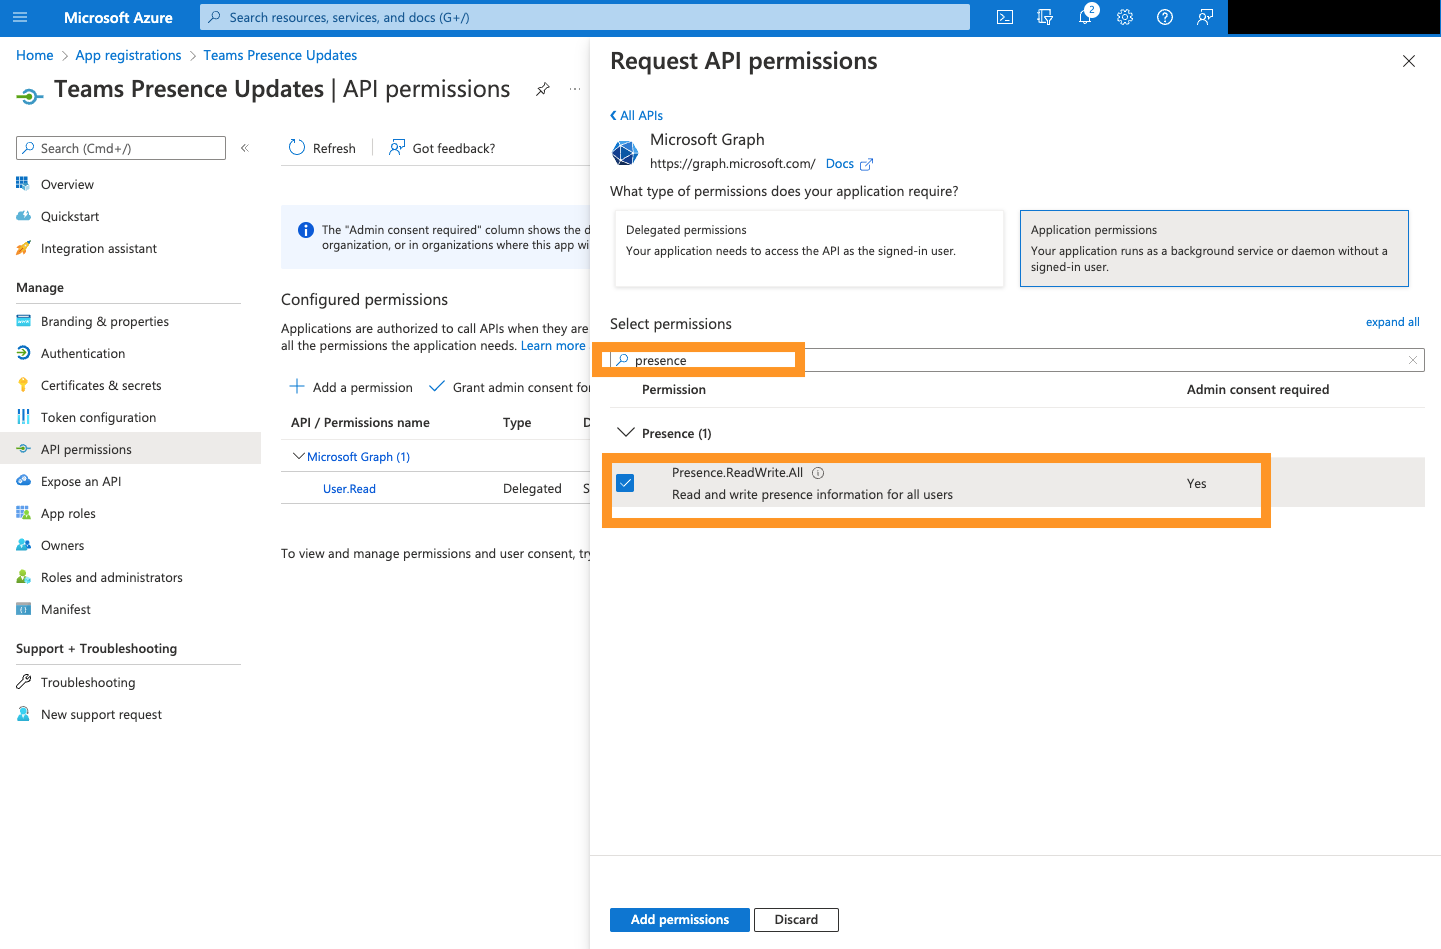Screen dimensions: 1441x949
Task: Refresh the API permissions list
Action: point(322,147)
